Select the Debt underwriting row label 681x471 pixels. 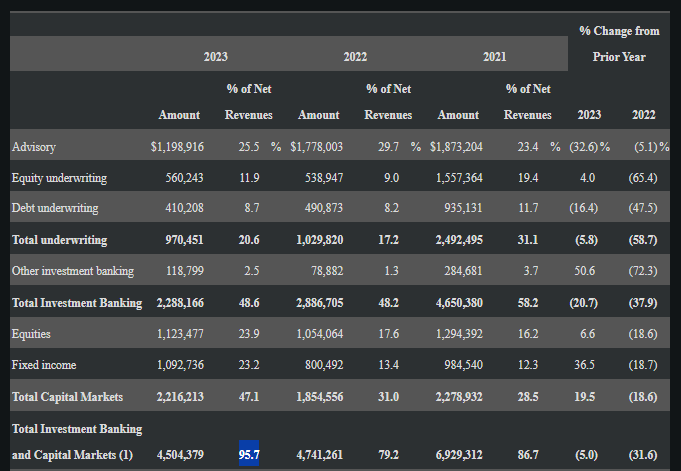tap(55, 209)
